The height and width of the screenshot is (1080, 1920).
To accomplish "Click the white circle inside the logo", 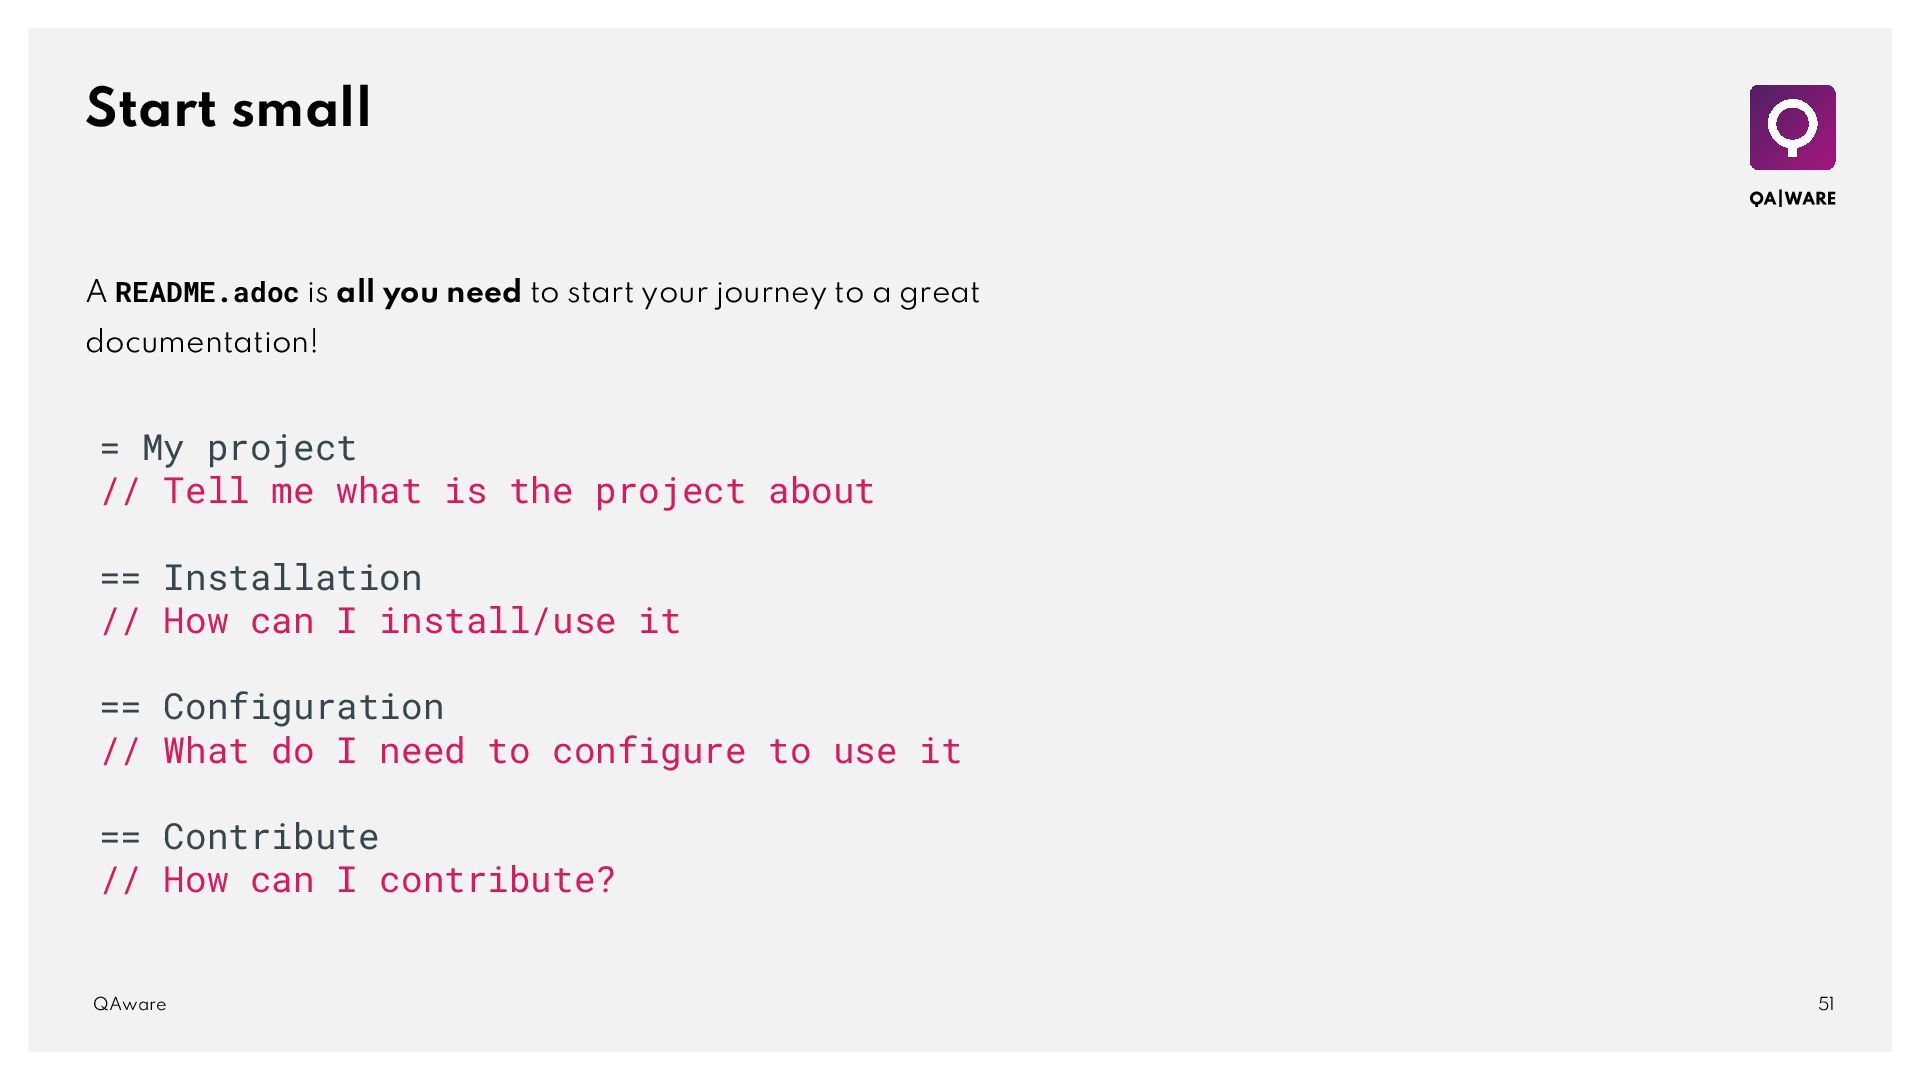I will point(1792,124).
